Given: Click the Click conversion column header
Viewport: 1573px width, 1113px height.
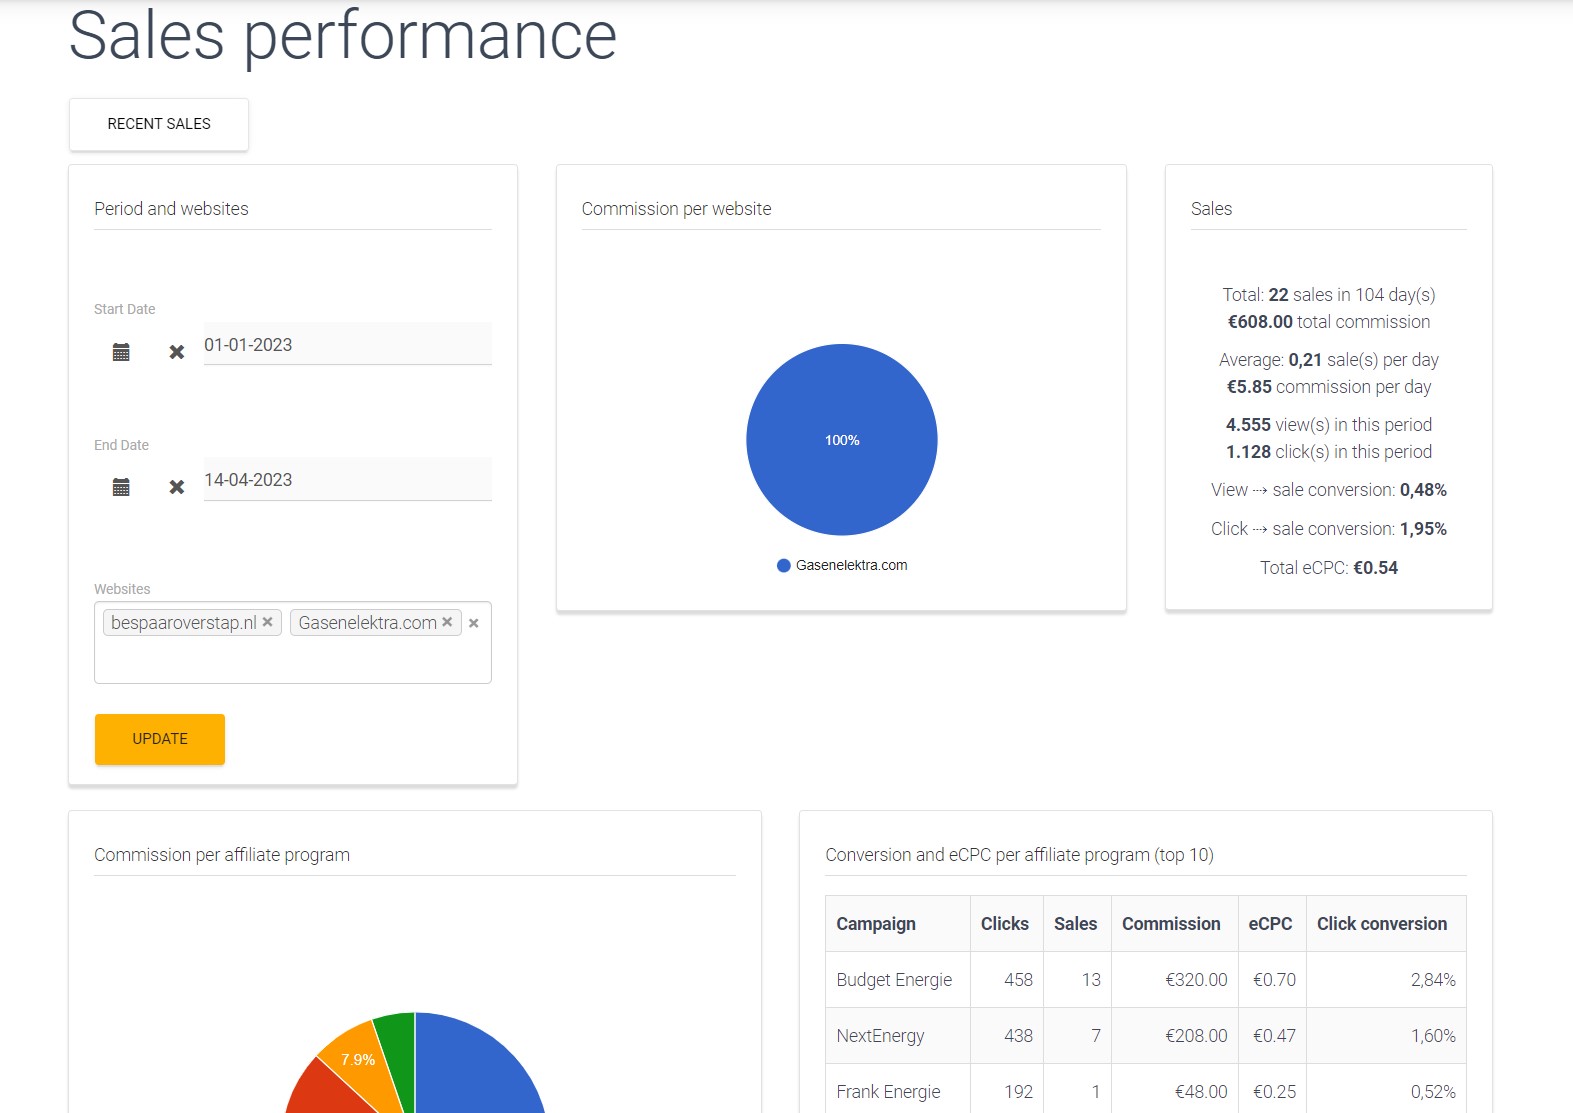Looking at the screenshot, I should [x=1386, y=924].
